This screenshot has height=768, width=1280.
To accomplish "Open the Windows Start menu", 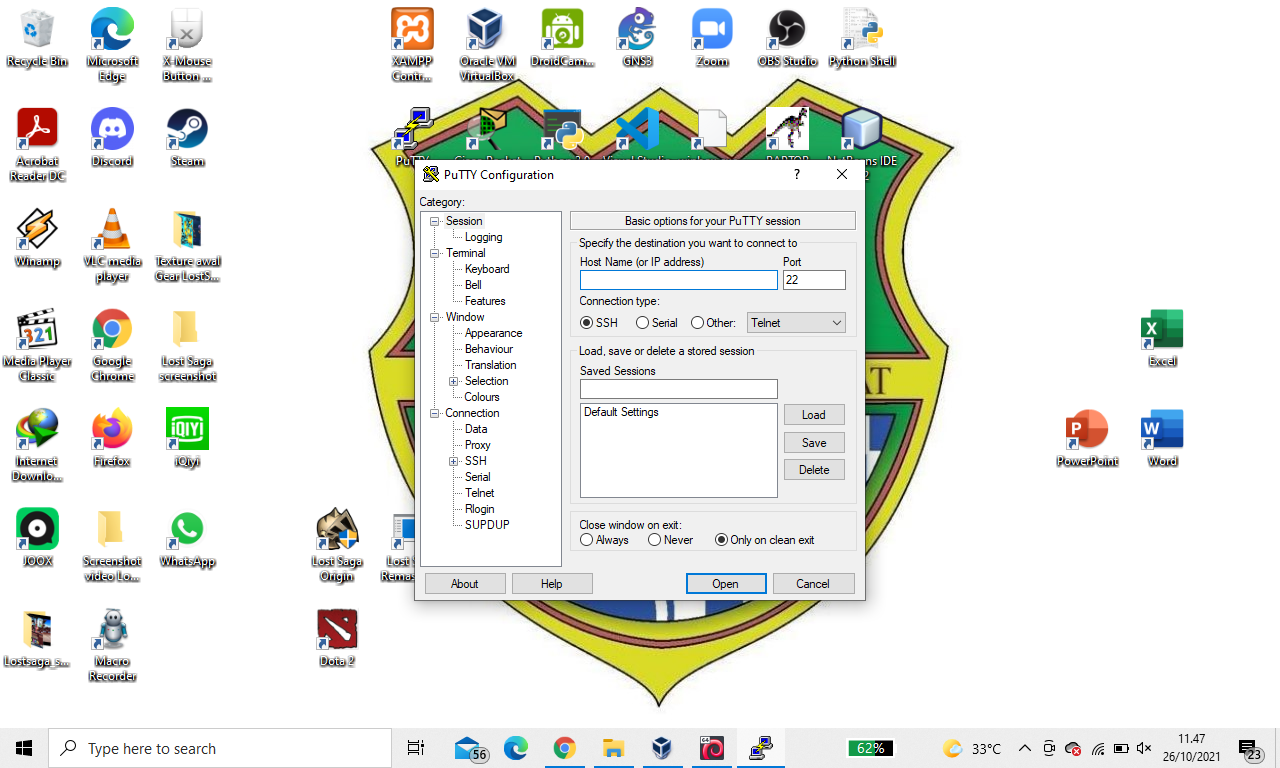I will [x=24, y=748].
